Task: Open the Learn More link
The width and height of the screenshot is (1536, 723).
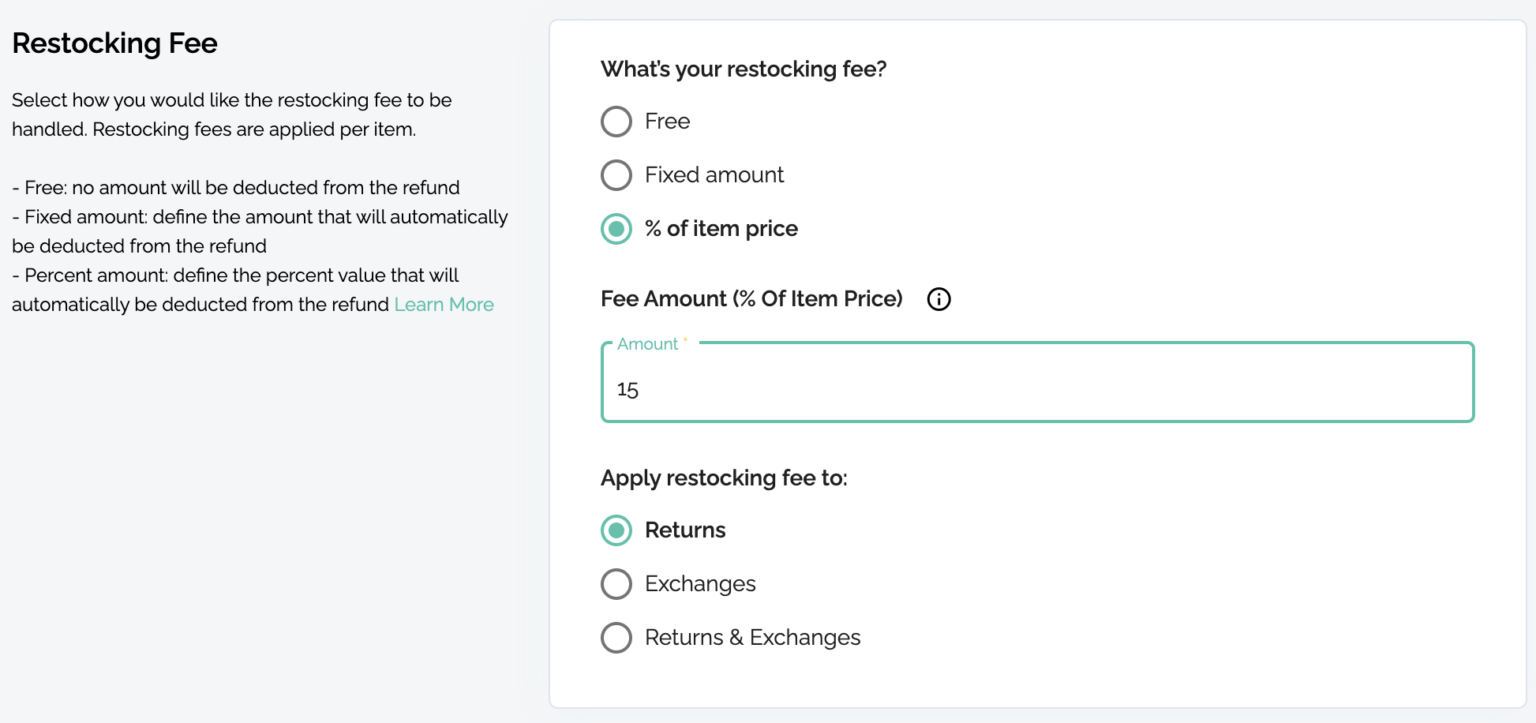Action: coord(443,304)
